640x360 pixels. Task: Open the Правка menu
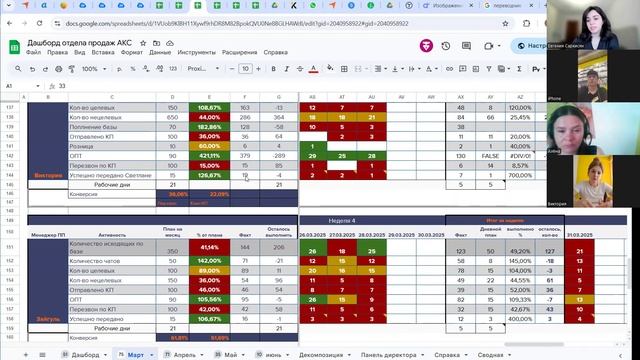tap(57, 52)
